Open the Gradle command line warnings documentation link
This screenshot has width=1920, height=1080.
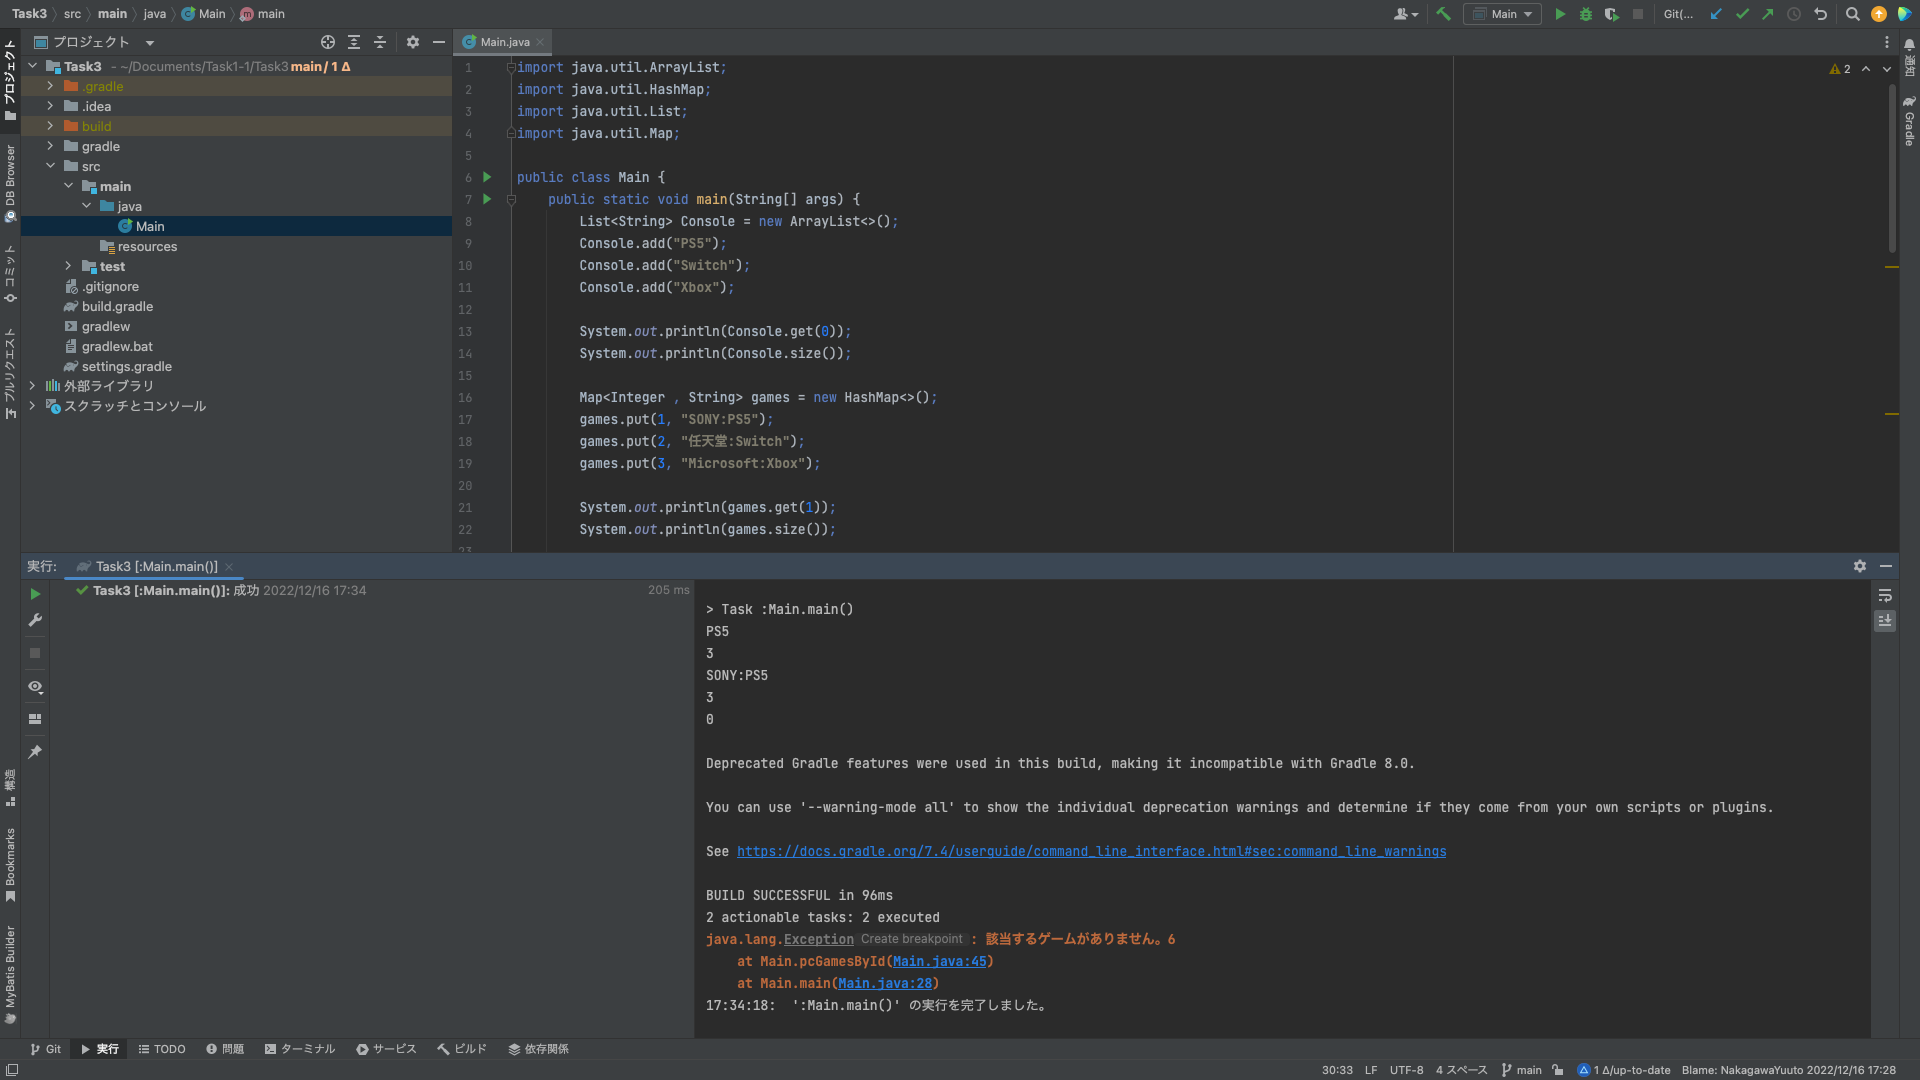tap(1092, 851)
